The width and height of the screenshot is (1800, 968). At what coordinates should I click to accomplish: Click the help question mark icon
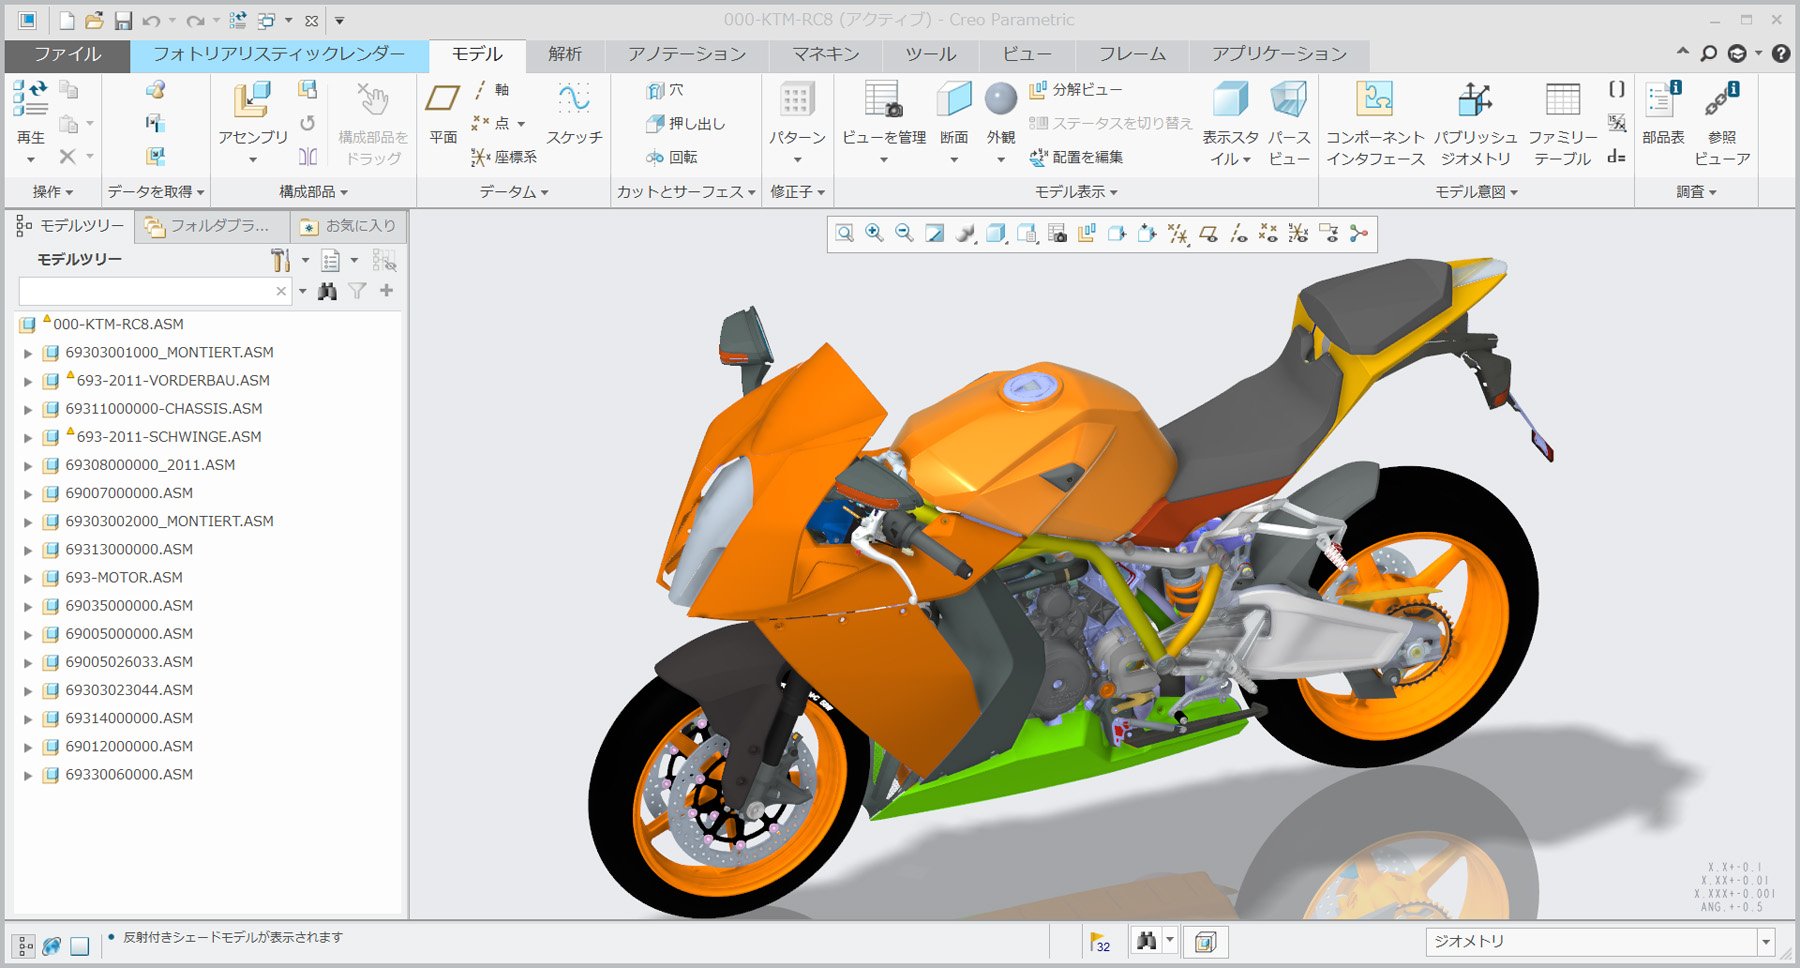coord(1781,54)
